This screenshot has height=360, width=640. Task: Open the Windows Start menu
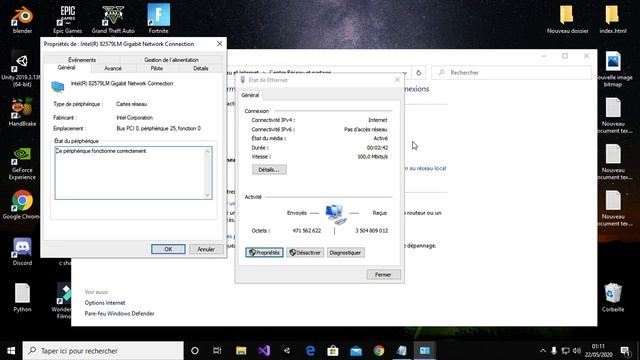[x=11, y=351]
